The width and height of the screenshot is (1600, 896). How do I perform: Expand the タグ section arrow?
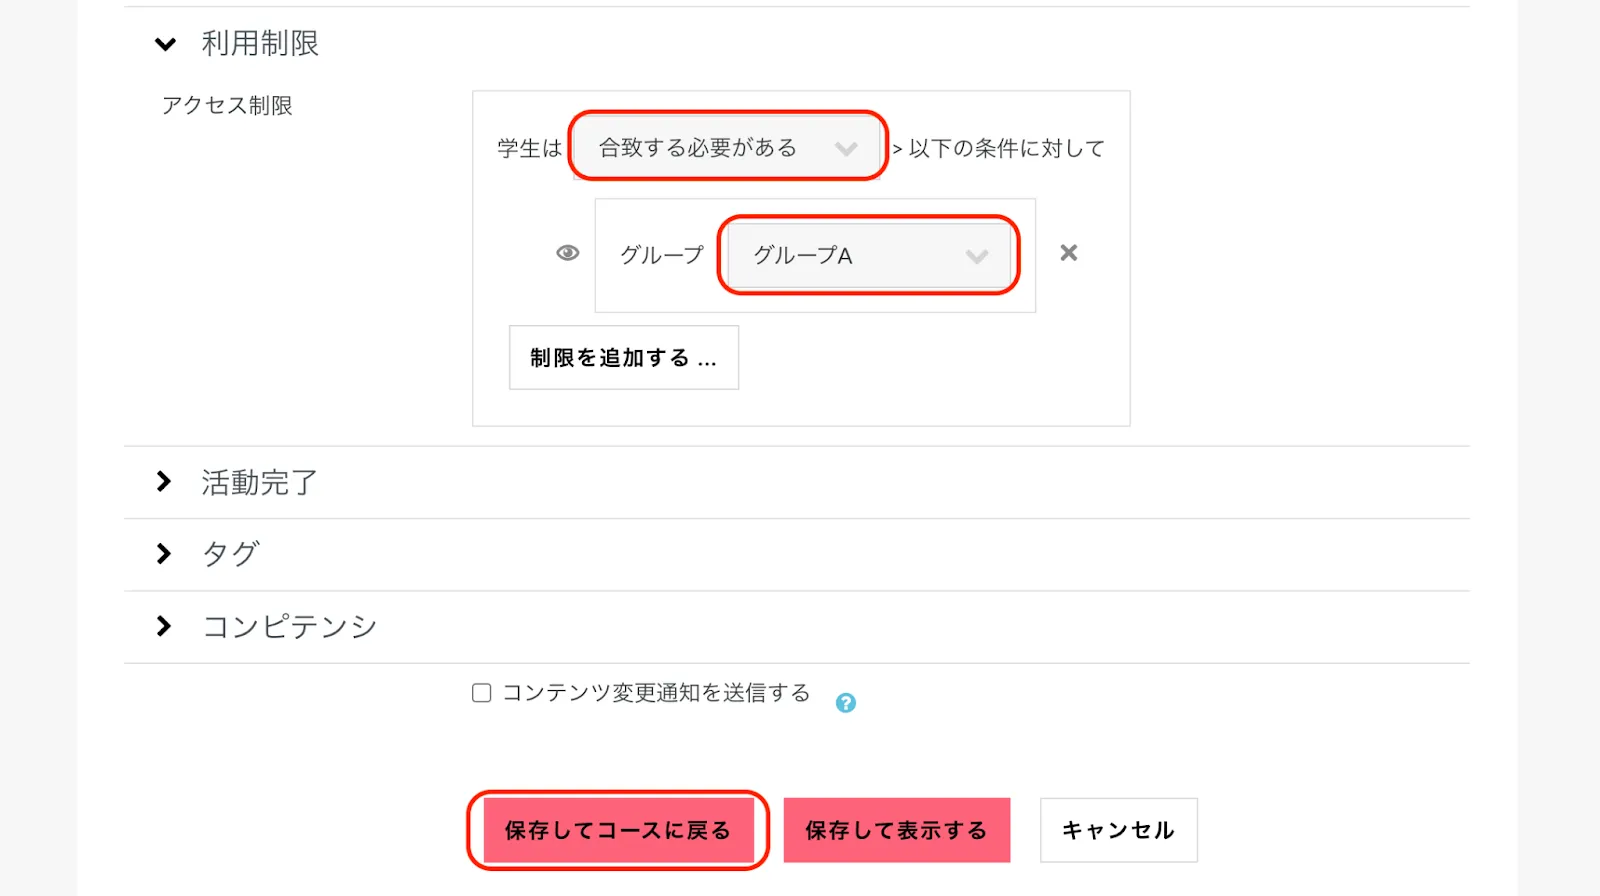click(x=164, y=554)
